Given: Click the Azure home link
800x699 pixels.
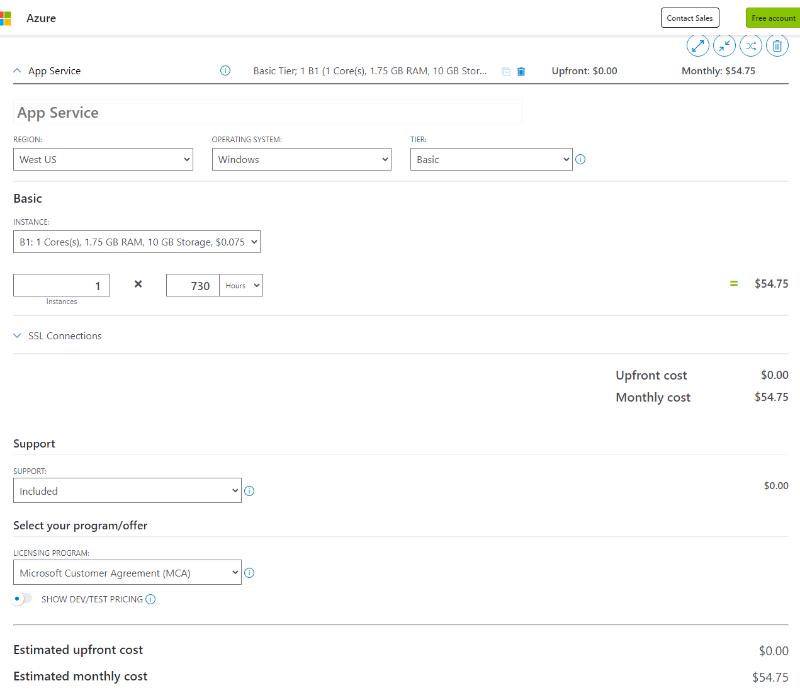Looking at the screenshot, I should (x=41, y=18).
